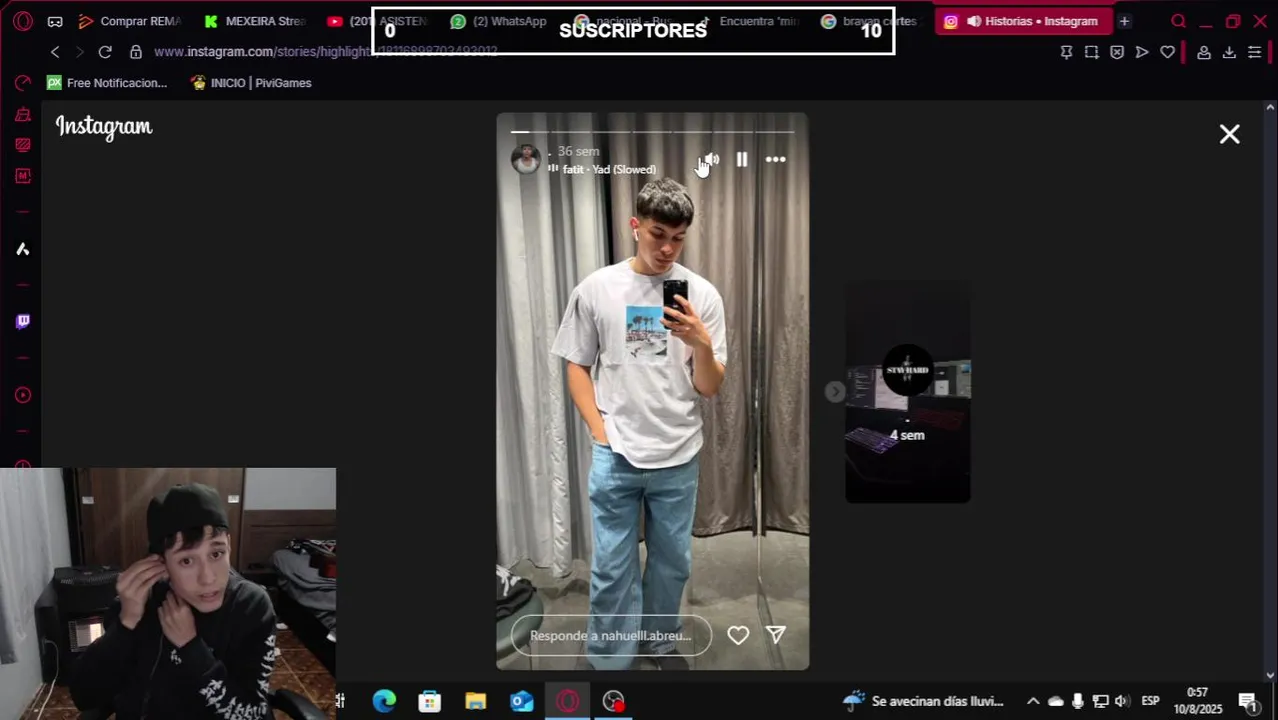This screenshot has width=1278, height=720.
Task: Open a new browser tab with plus
Action: pos(1124,21)
